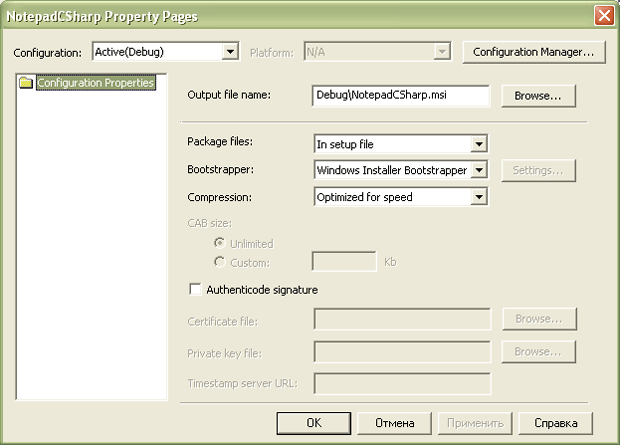Open the Configuration dropdown arrow
Screen dimensions: 620x445
tap(230, 51)
